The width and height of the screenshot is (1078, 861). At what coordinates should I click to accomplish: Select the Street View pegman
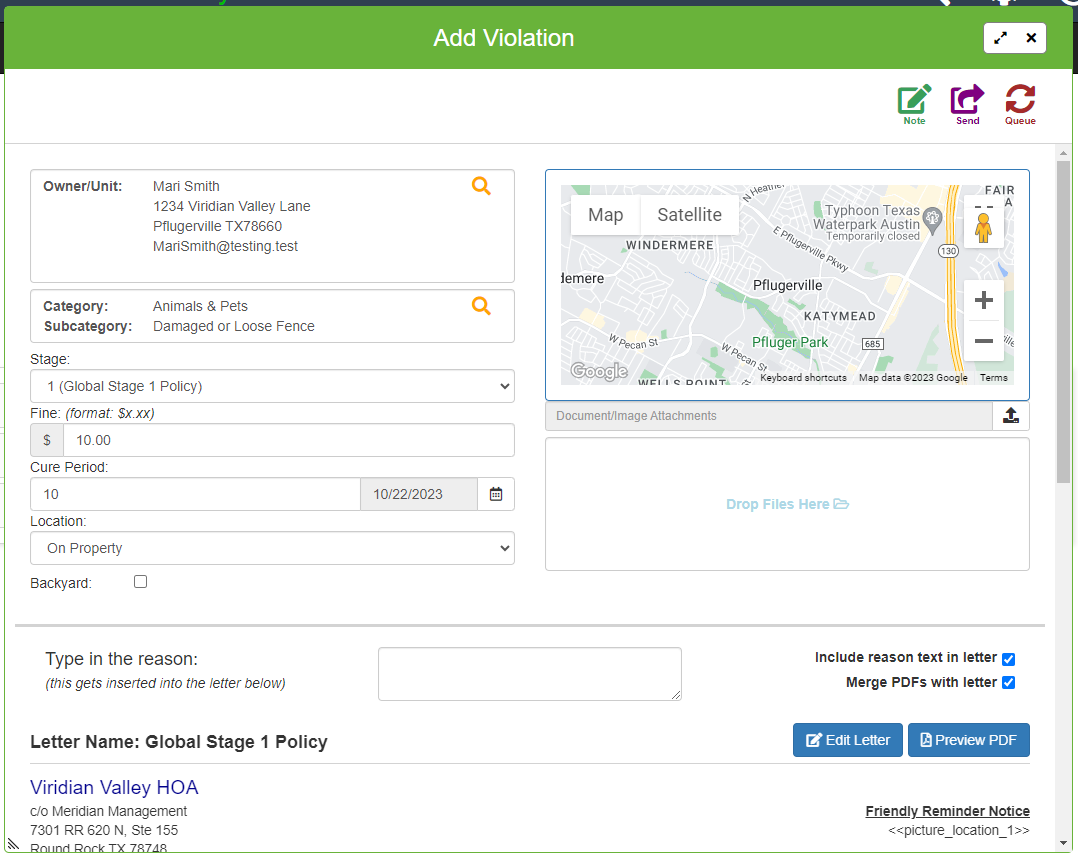(x=984, y=227)
